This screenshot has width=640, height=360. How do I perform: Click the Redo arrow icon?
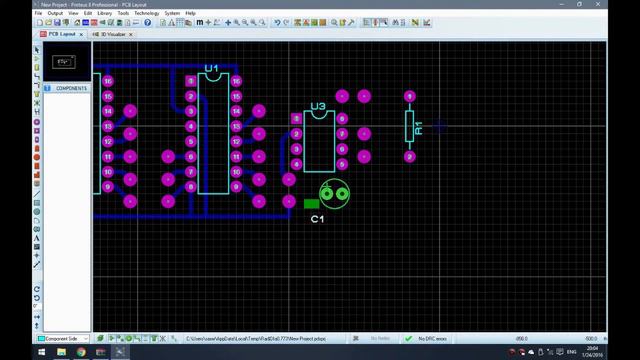(x=286, y=22)
